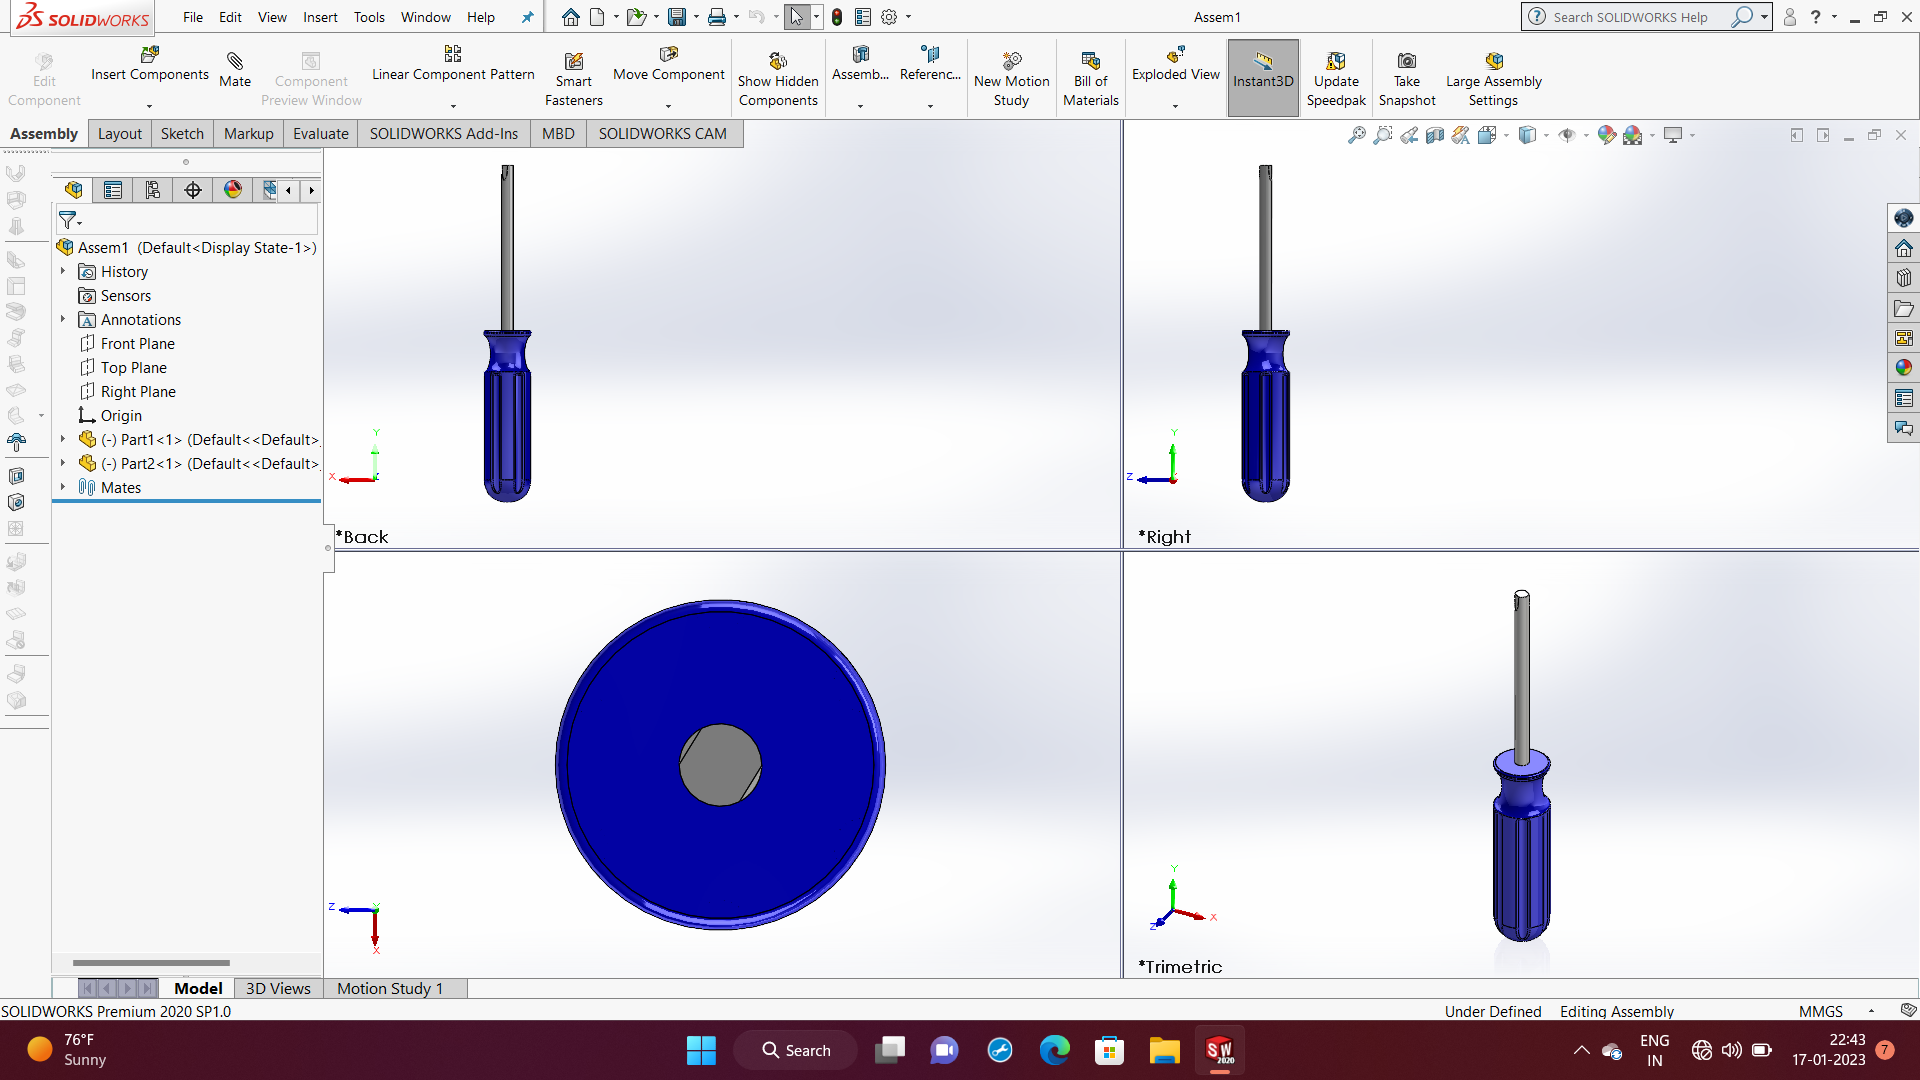Open SOLIDWORKS Resources task pane
The height and width of the screenshot is (1080, 1920).
coord(1903,248)
